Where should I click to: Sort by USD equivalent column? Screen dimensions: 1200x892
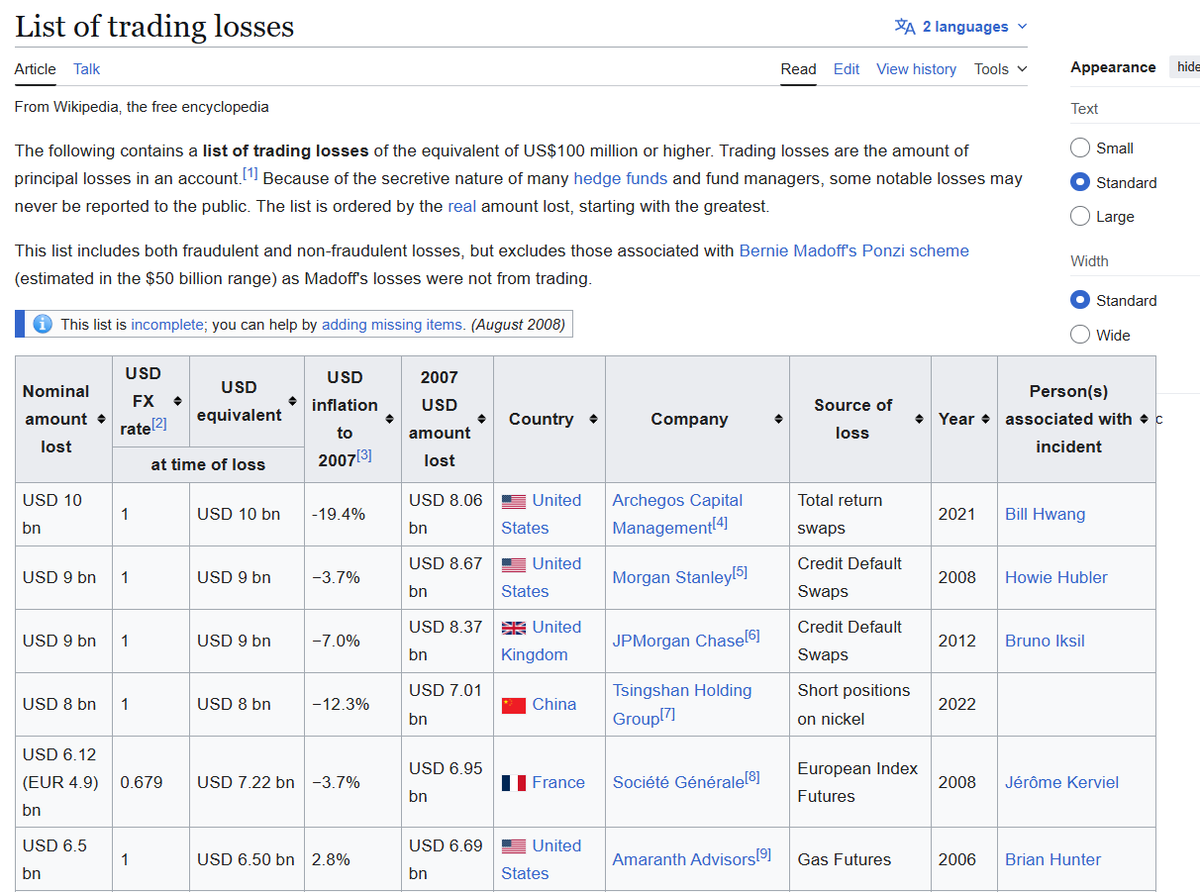293,401
